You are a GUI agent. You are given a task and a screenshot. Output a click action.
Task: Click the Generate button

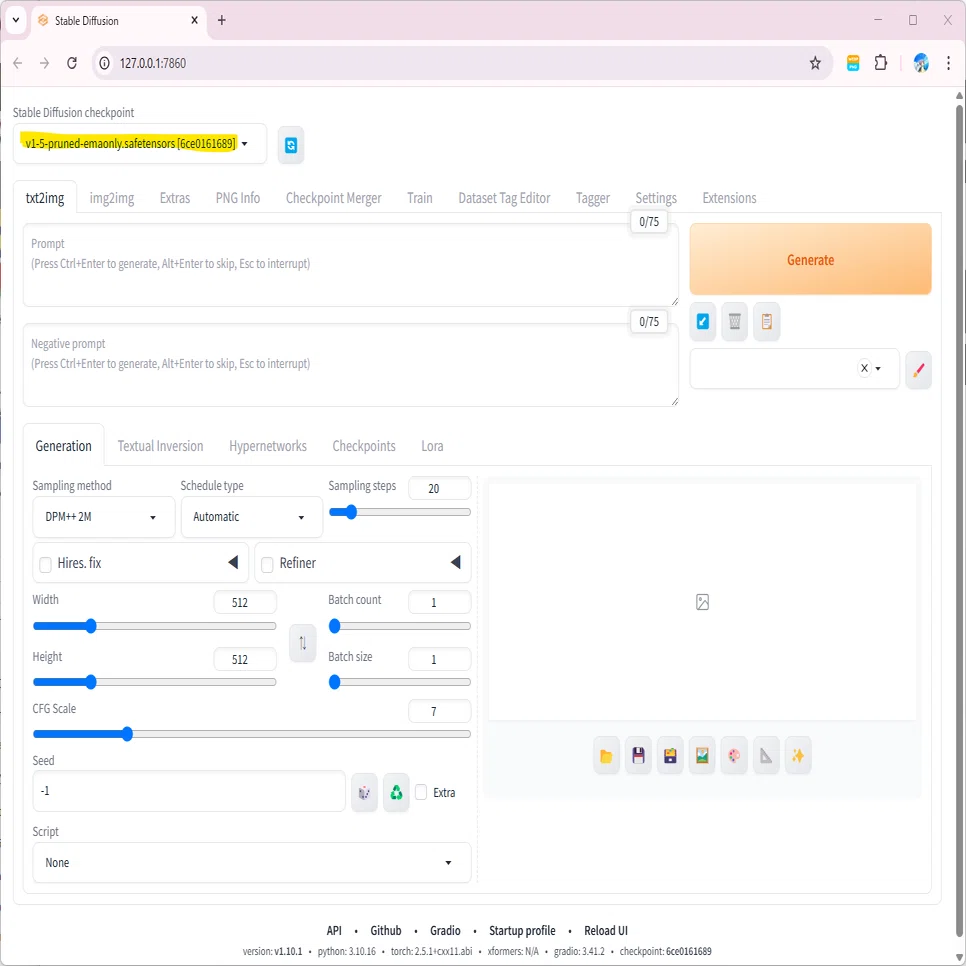point(810,259)
